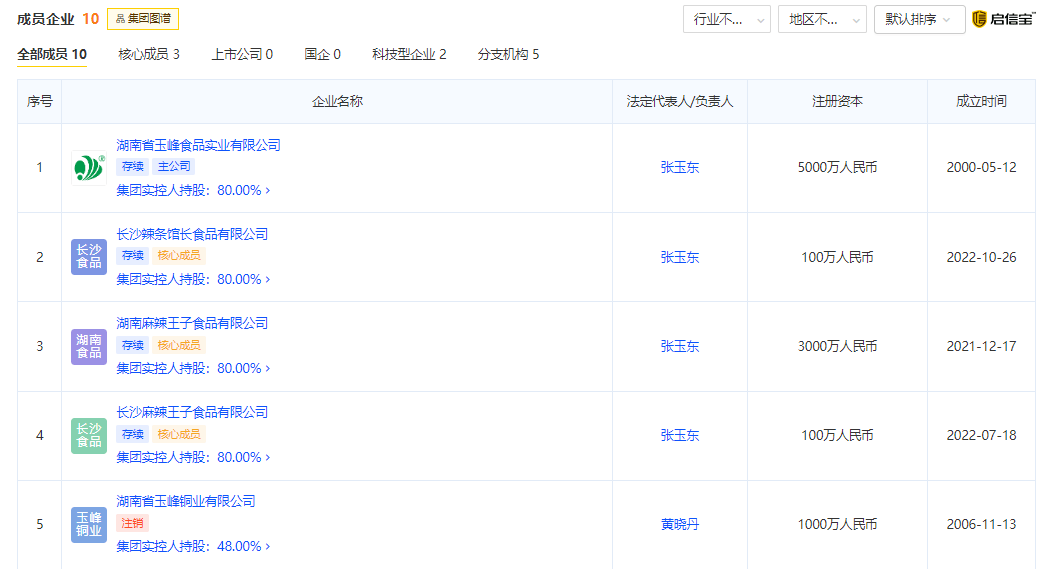Click the 5000万人民币 capital cell
The image size is (1048, 569).
coord(837,168)
